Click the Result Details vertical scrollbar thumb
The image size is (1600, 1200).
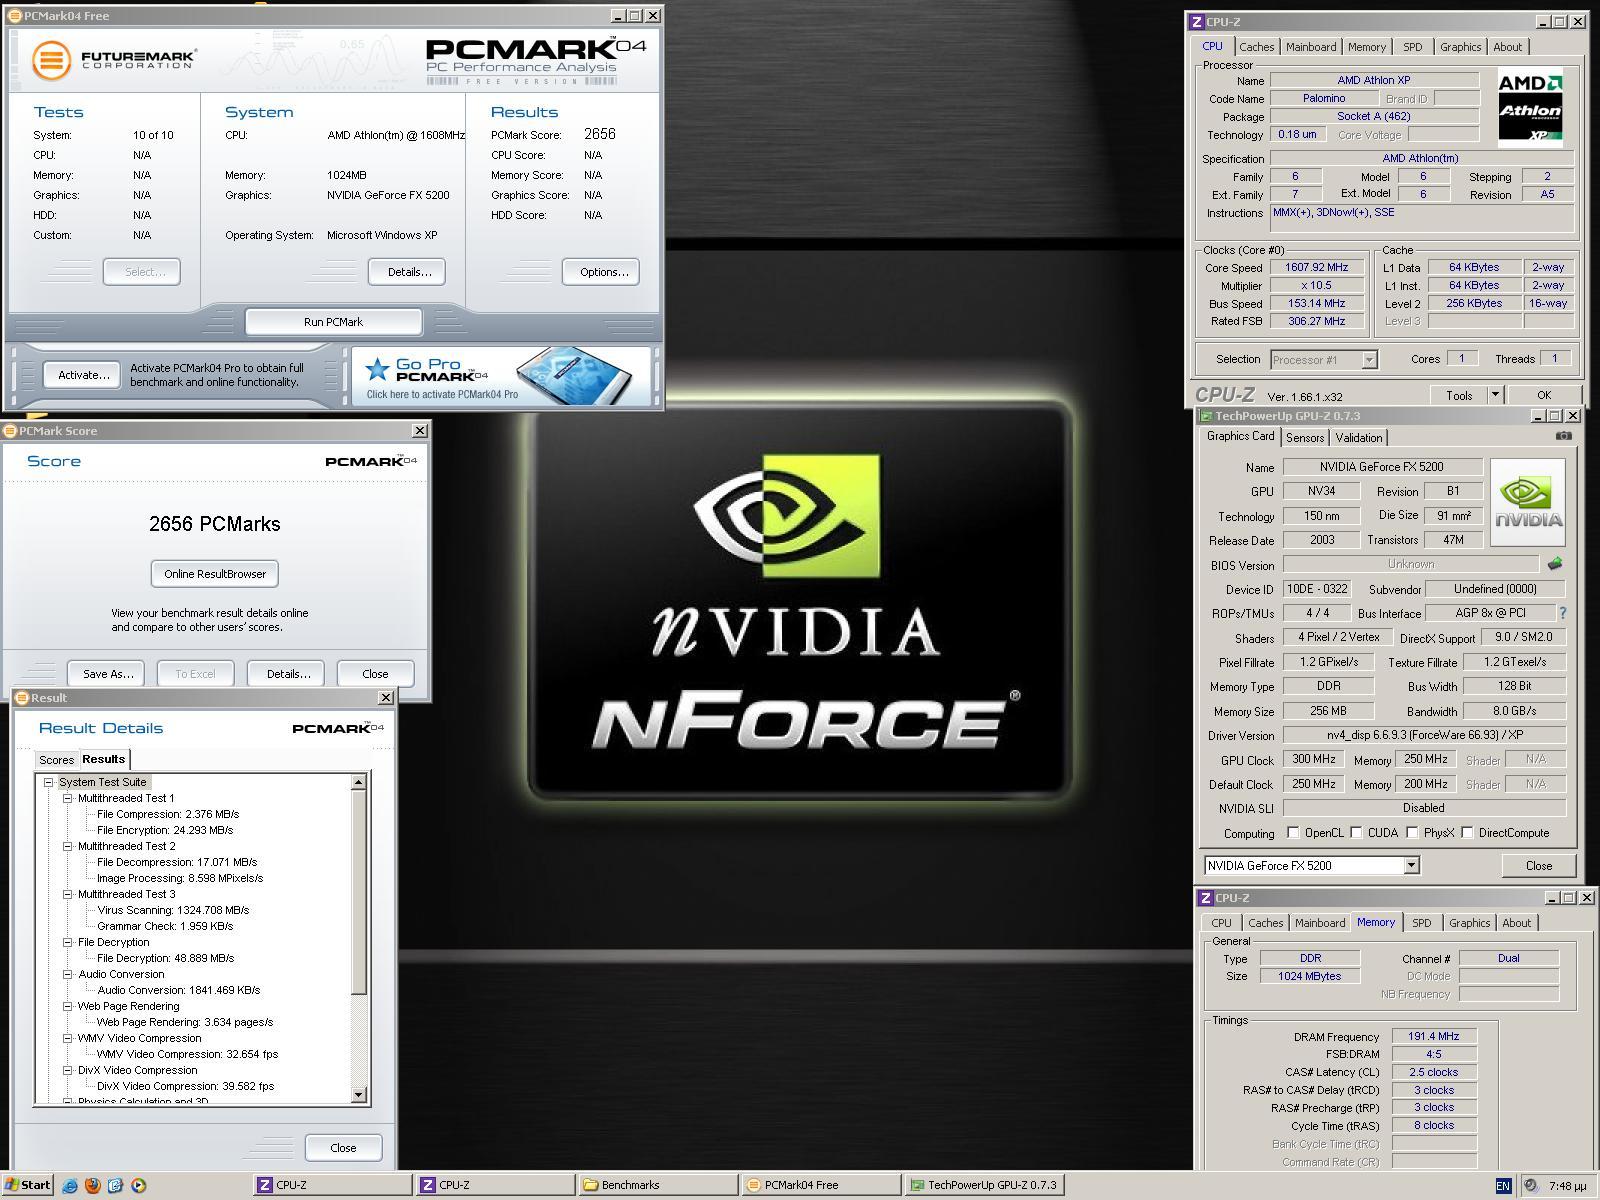point(359,893)
